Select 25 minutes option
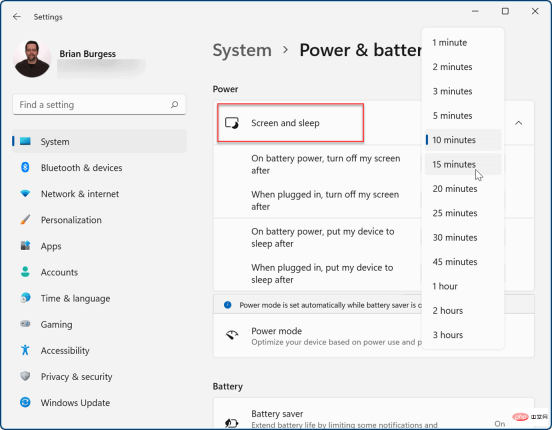Screen dimensions: 552x430 coord(463,213)
